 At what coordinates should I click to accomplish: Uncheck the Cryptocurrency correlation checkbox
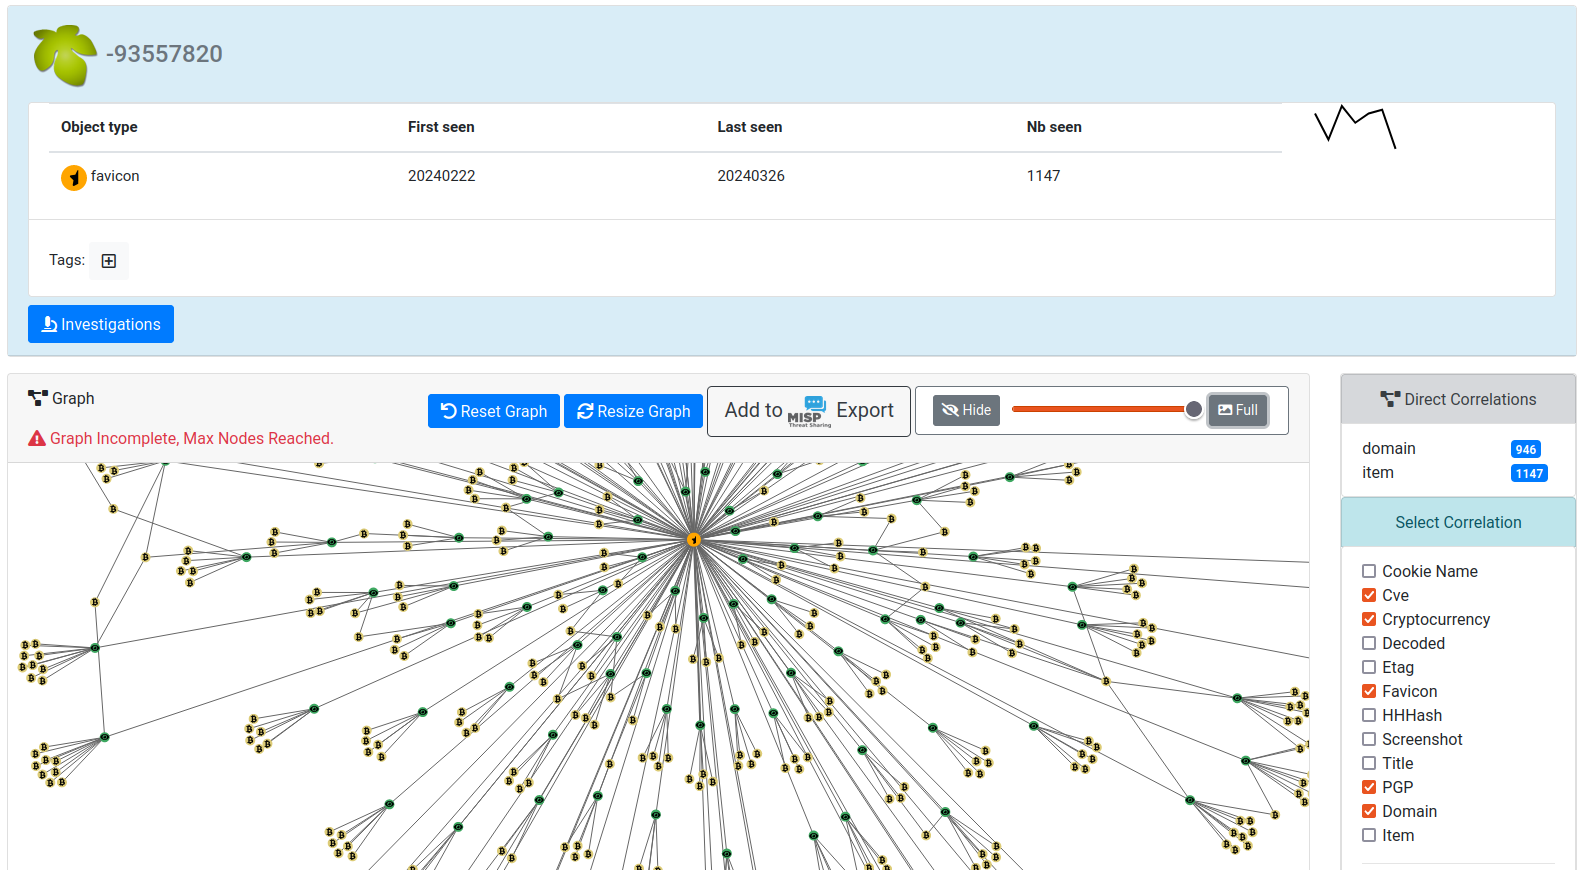point(1369,619)
